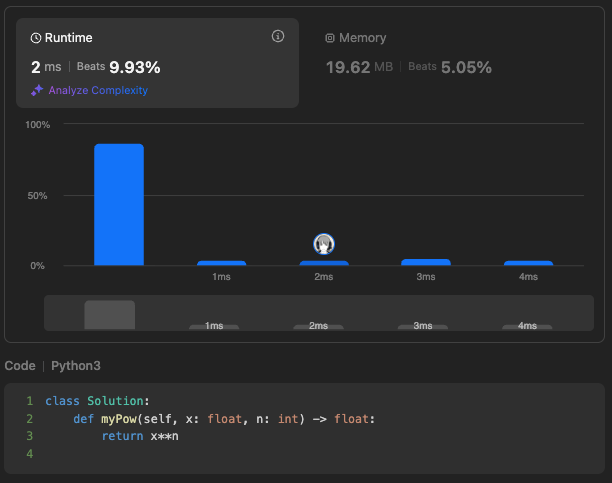Click 3ms marker in range minimap
This screenshot has width=612, height=483.
coord(423,326)
